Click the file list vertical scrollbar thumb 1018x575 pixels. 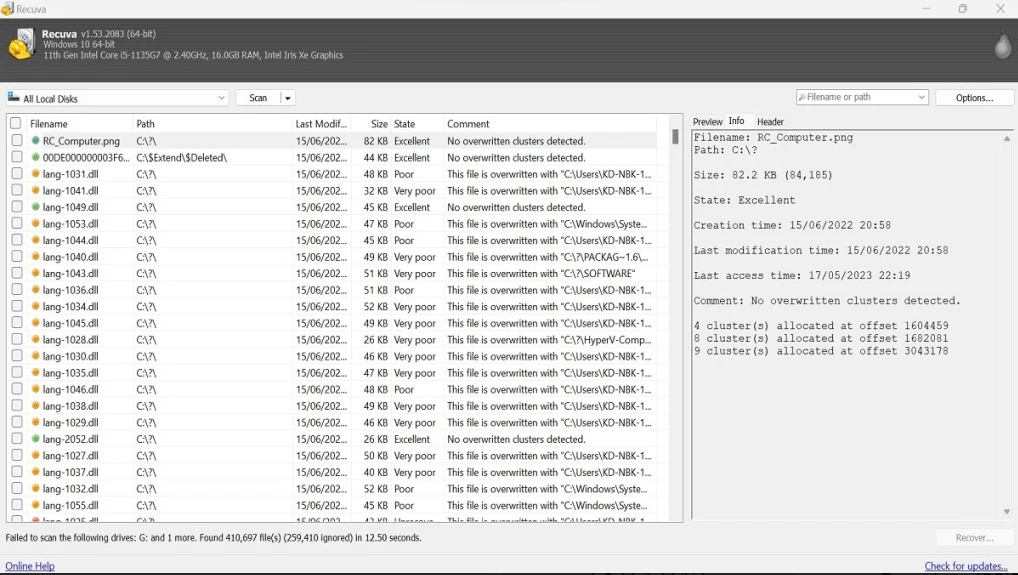[x=675, y=136]
